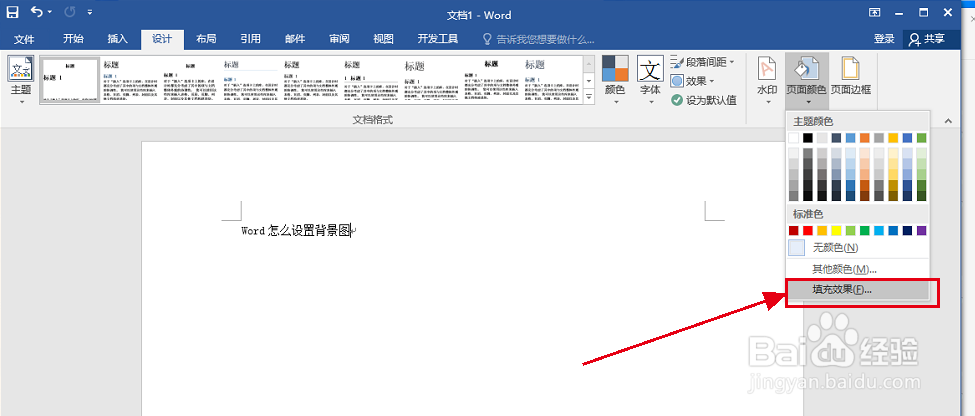Click the 共享 share button
This screenshot has height=416, width=975.
926,39
